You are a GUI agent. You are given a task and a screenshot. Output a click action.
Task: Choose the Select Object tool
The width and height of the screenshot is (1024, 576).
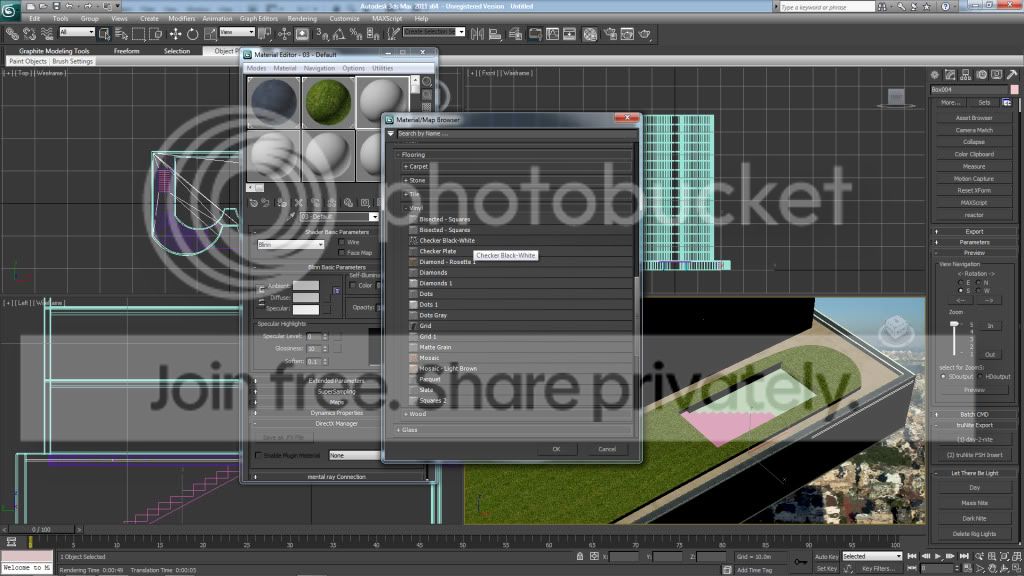tap(104, 34)
